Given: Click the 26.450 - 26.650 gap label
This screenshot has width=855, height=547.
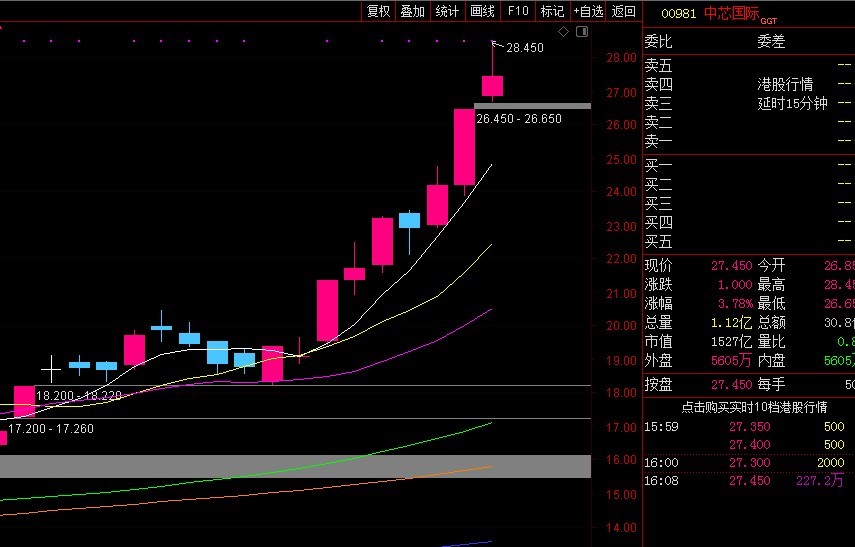Looking at the screenshot, I should coord(519,119).
